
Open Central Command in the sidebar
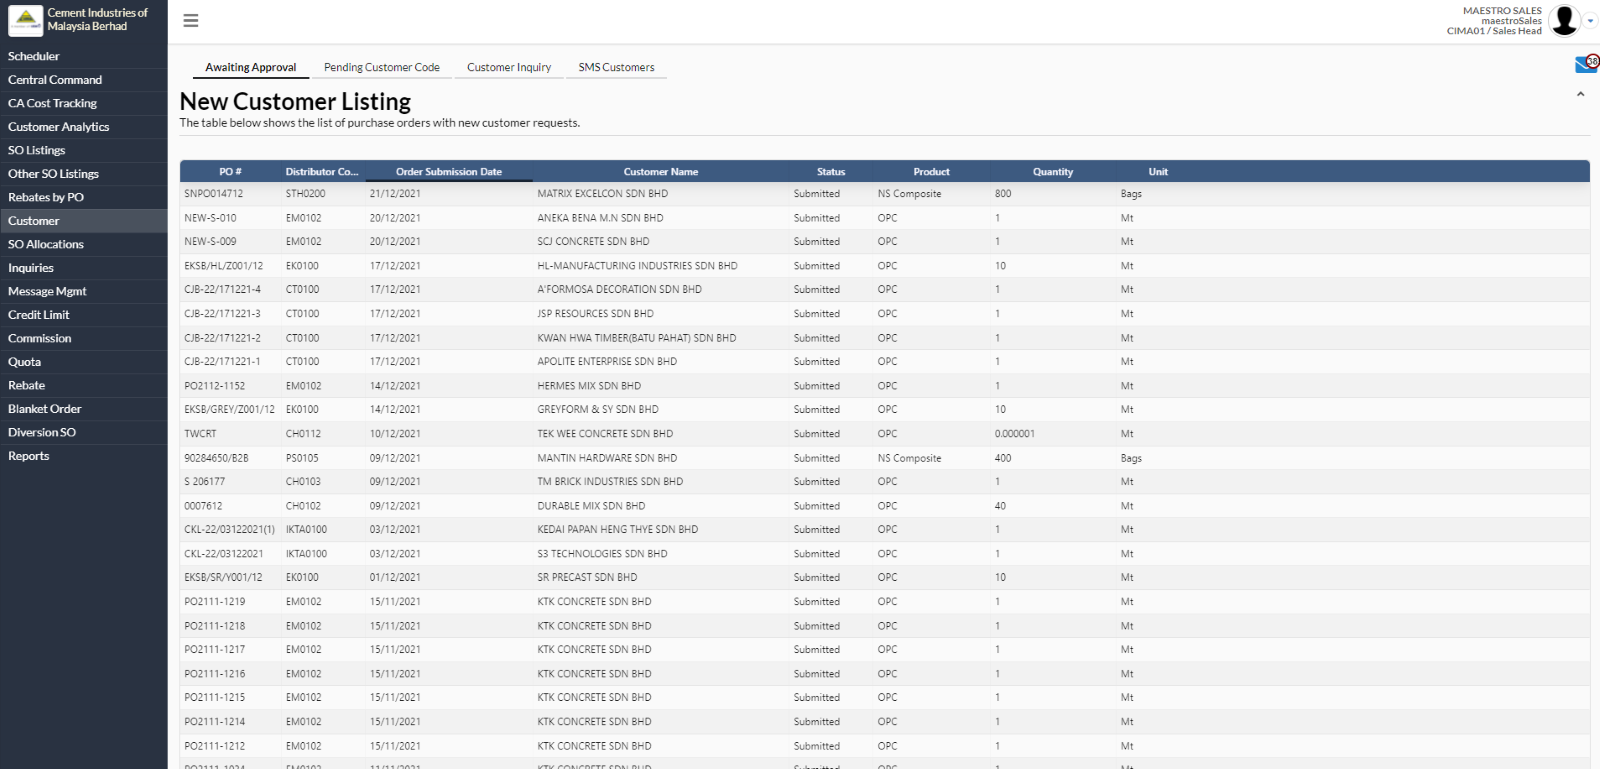coord(84,80)
